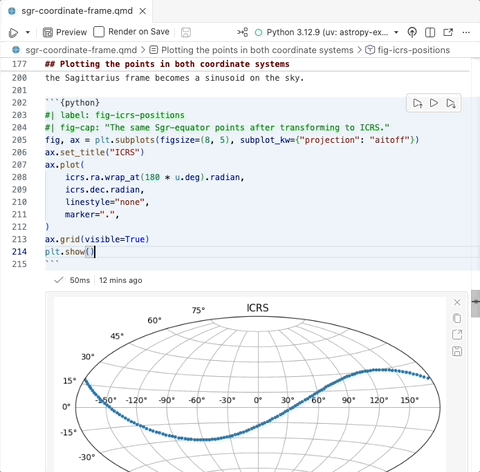Select the Python 3.12.9 interpreter dropdown
The width and height of the screenshot is (480, 472).
(x=327, y=32)
